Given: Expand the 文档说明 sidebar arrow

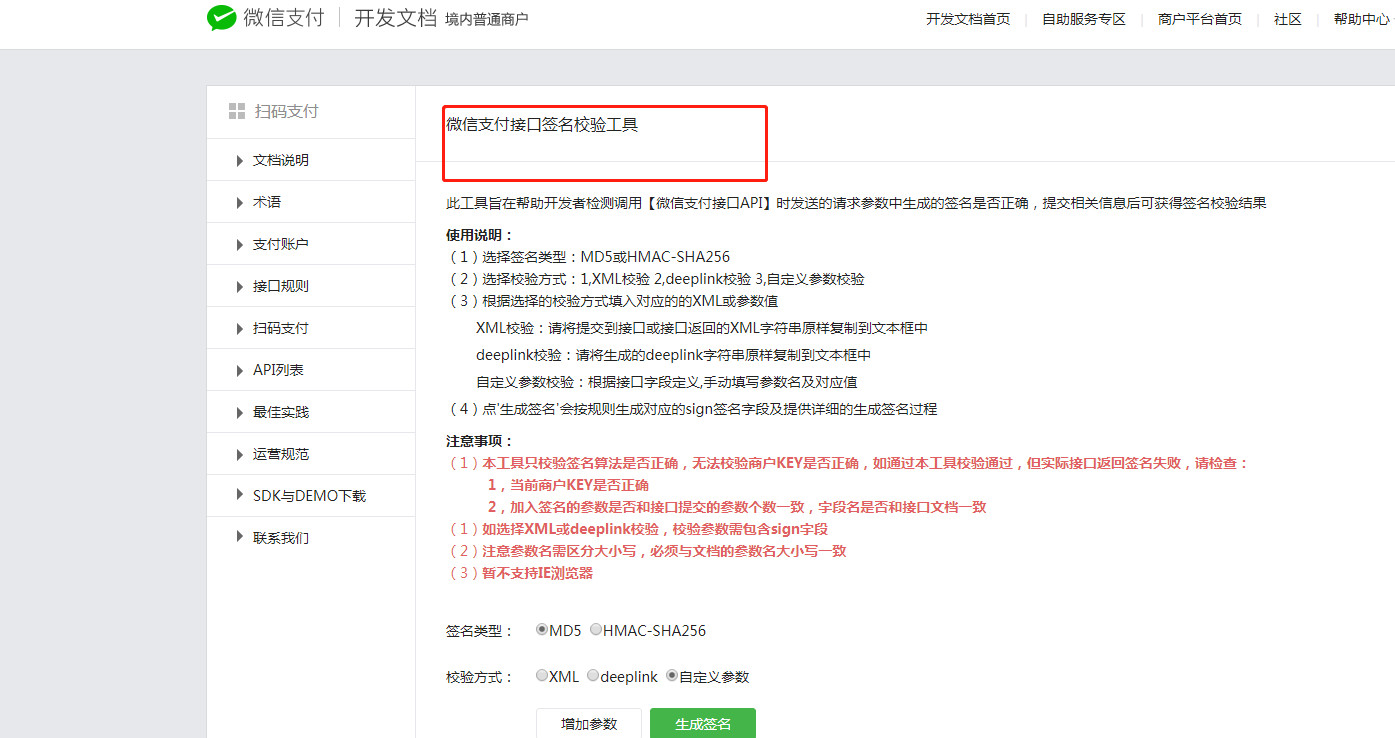Looking at the screenshot, I should pos(240,160).
